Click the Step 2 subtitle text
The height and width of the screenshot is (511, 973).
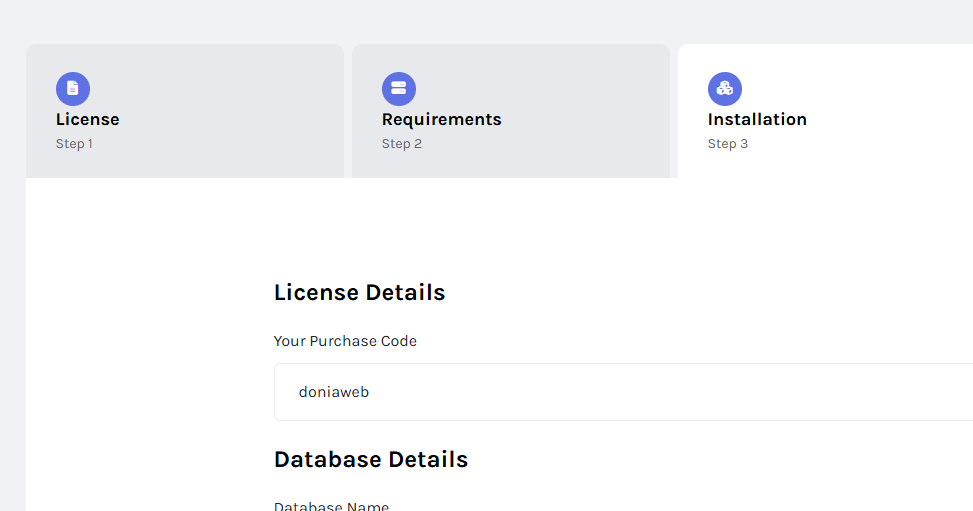(401, 143)
